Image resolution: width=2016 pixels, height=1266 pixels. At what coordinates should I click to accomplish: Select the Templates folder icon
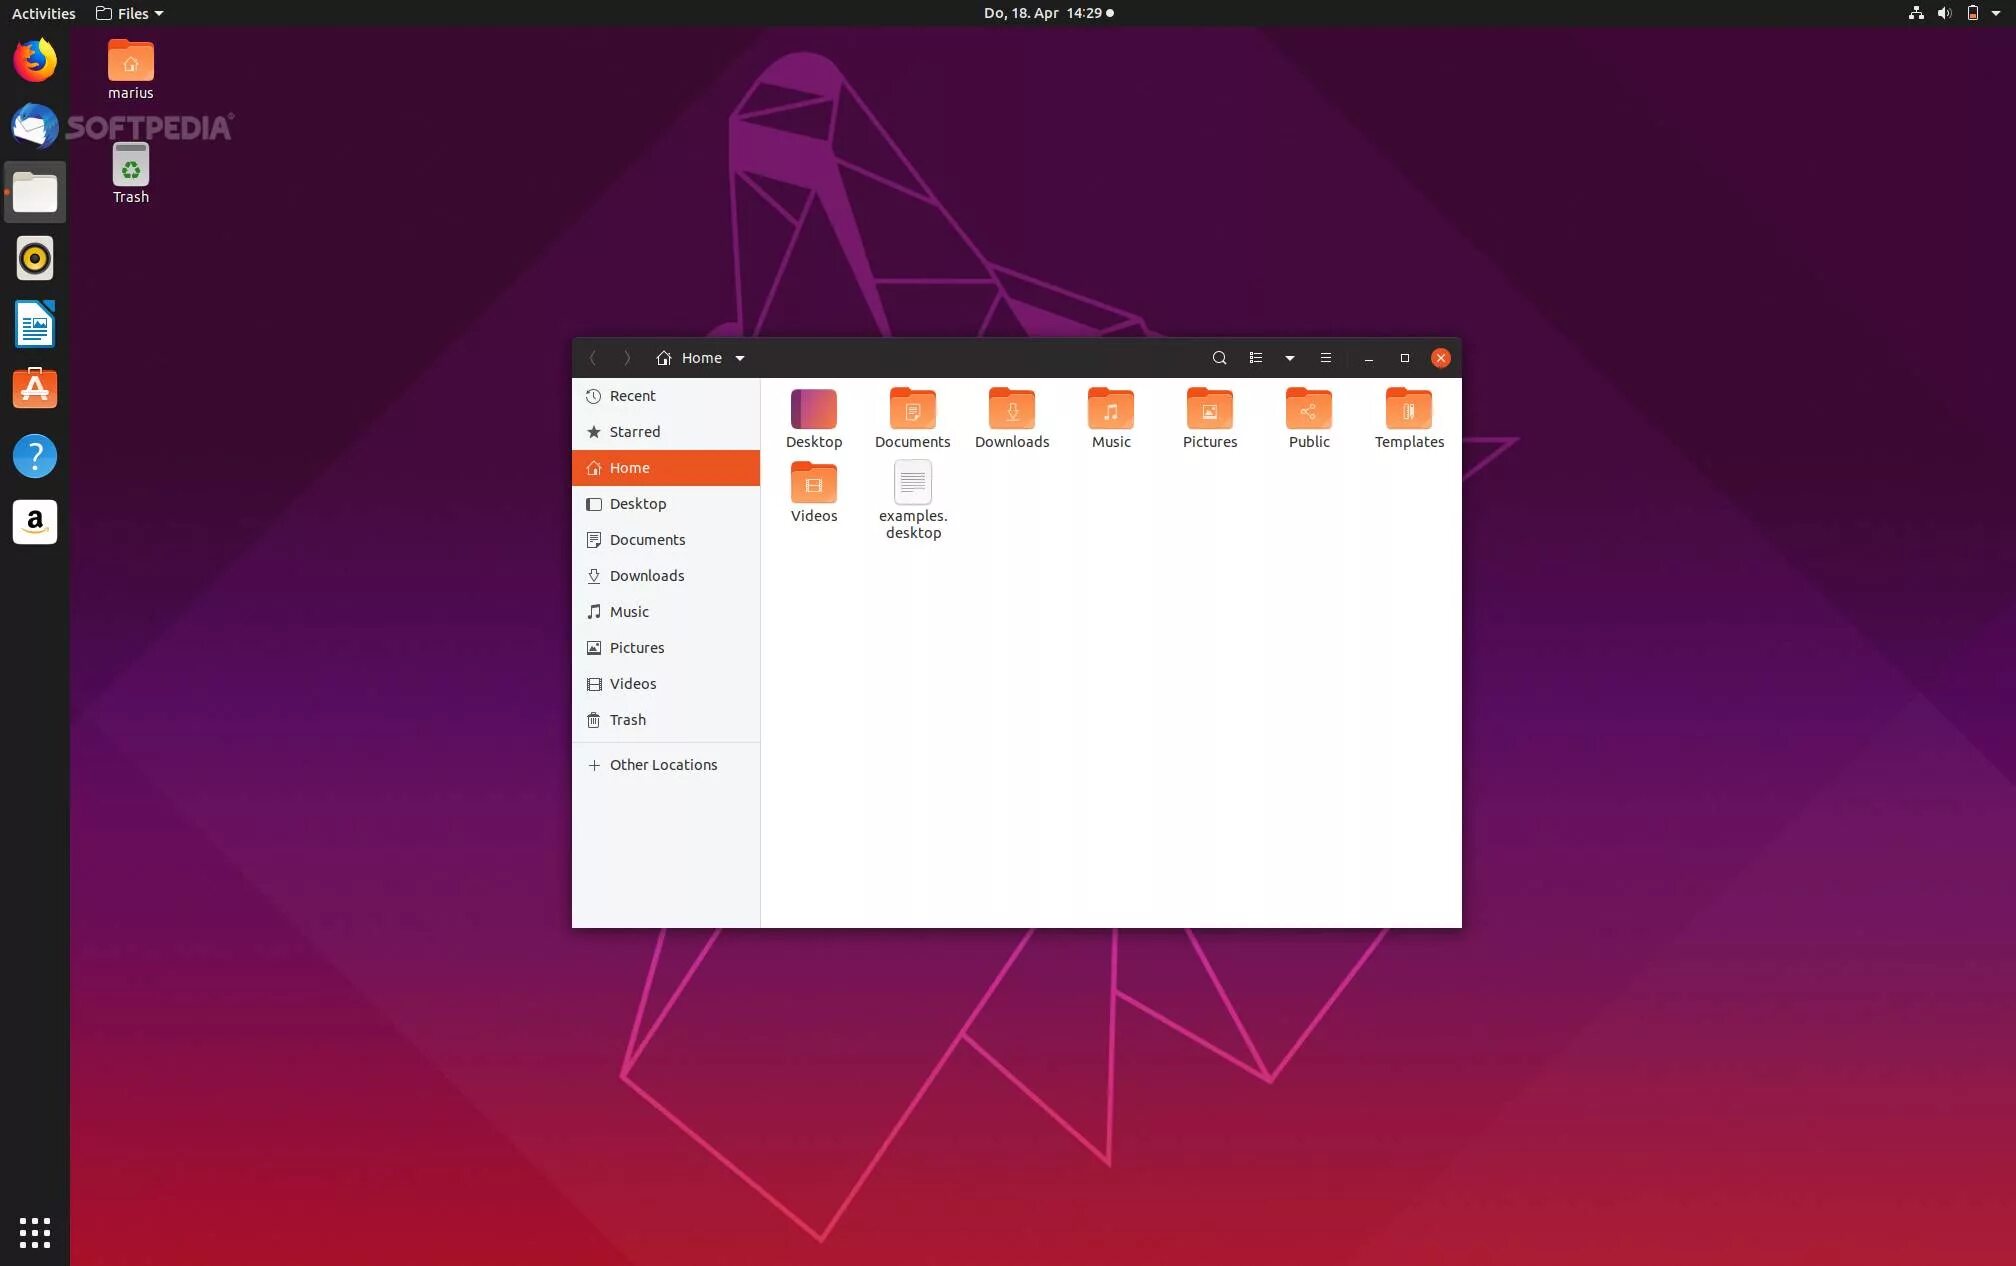pos(1408,409)
